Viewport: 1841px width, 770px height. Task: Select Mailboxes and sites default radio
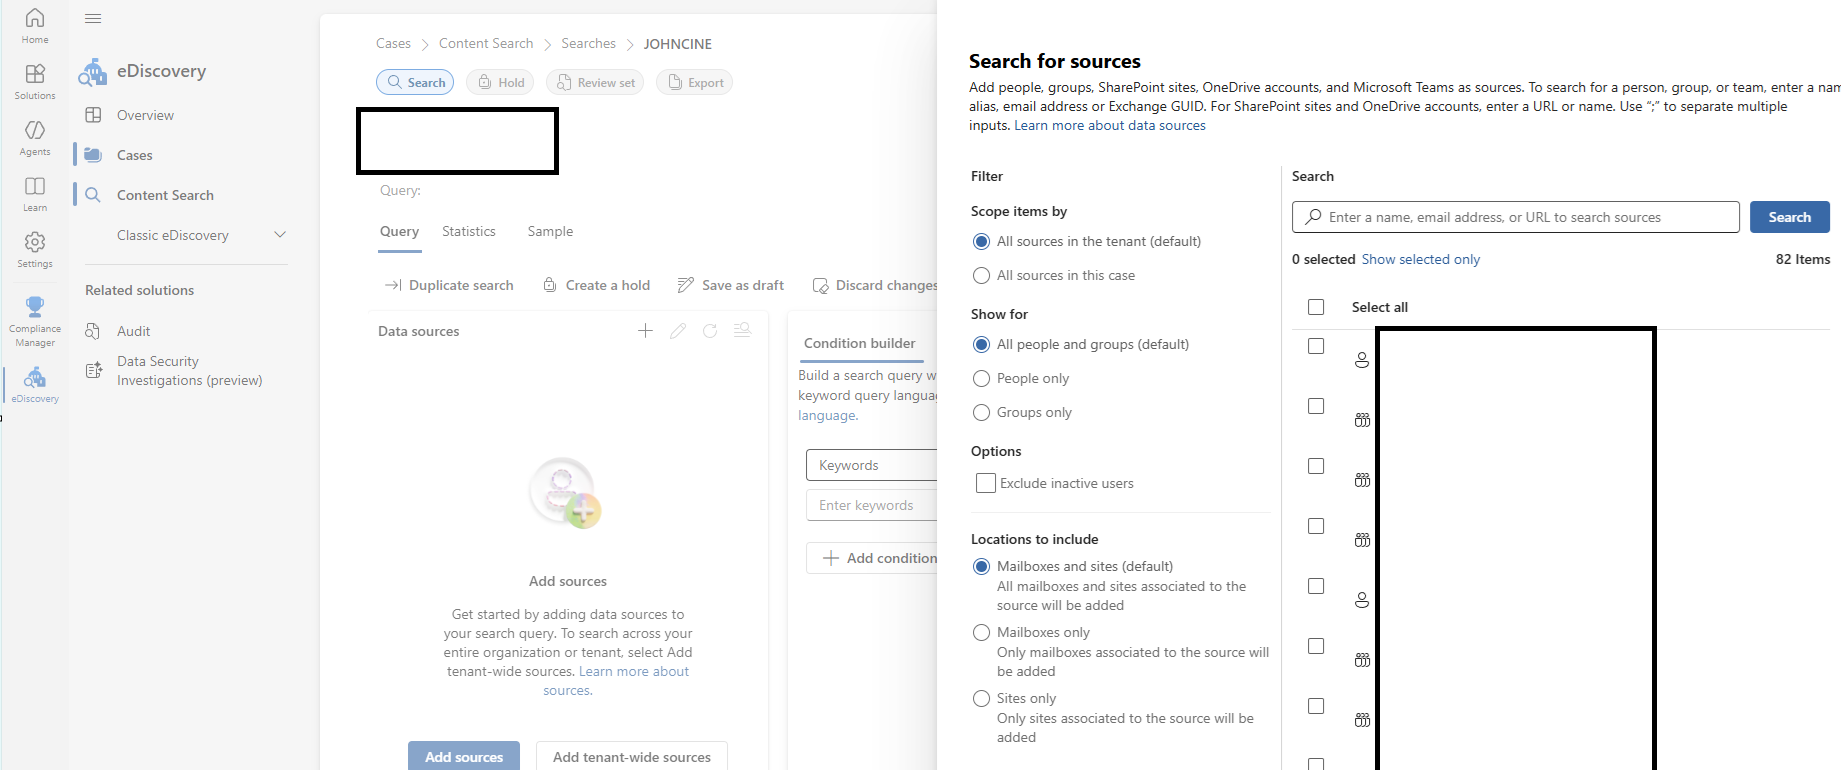click(981, 567)
